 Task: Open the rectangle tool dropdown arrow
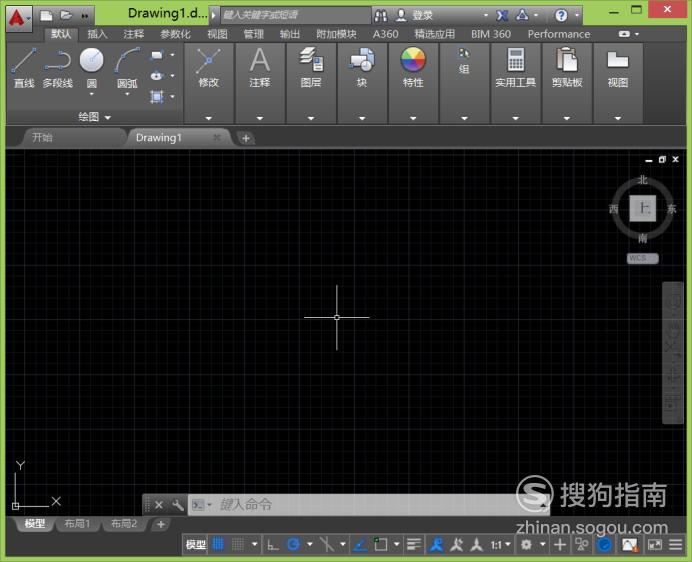point(172,55)
